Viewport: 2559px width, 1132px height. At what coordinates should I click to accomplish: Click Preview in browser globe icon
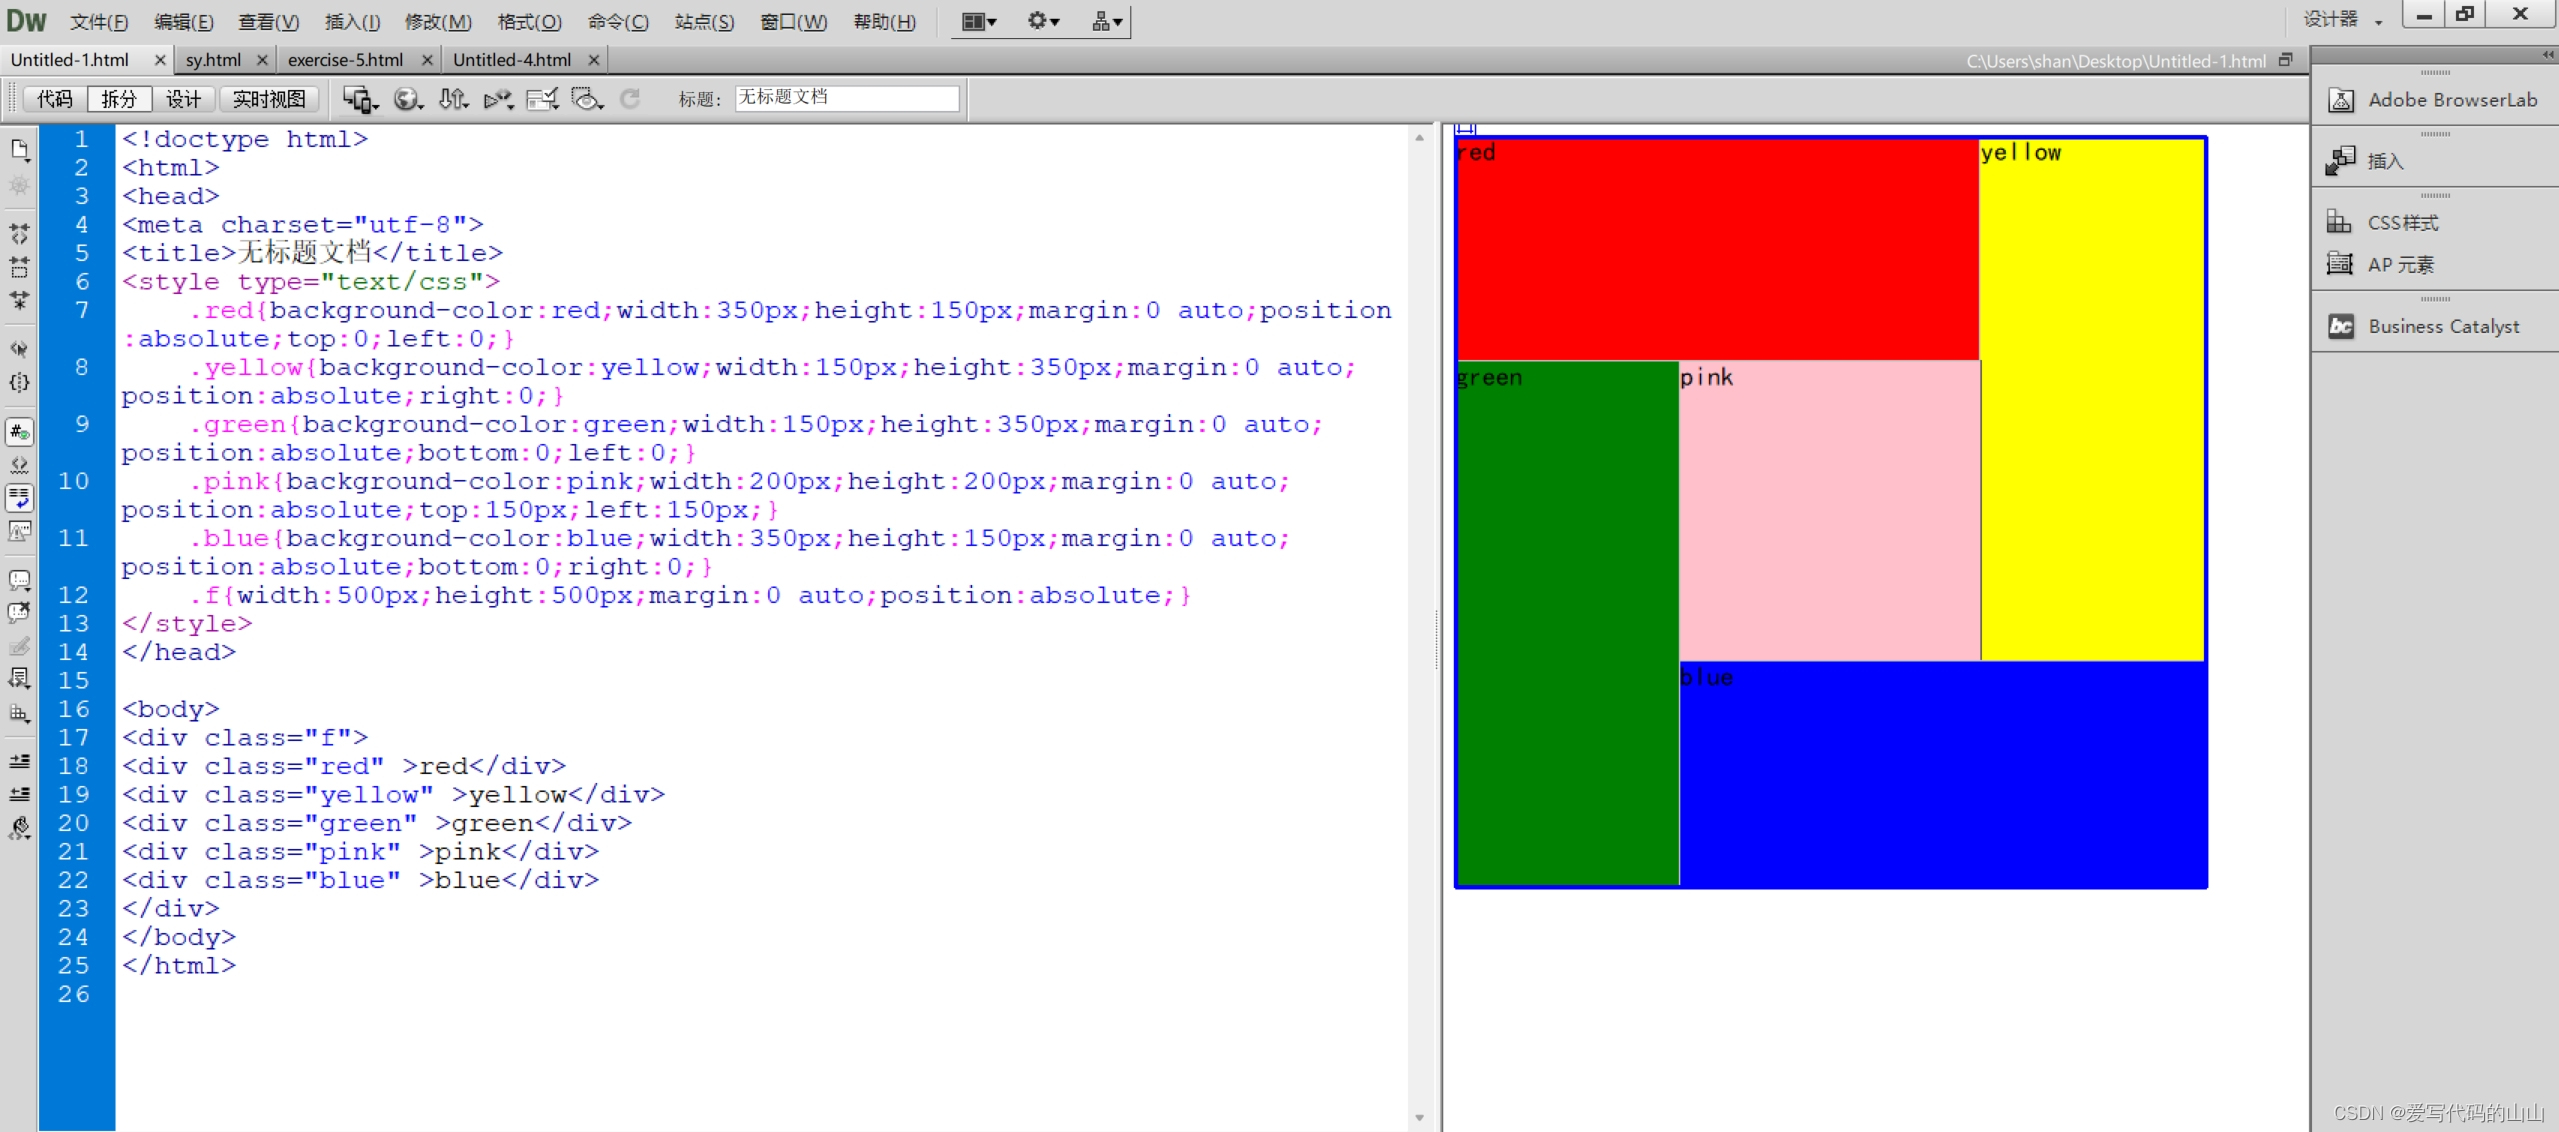tap(407, 99)
